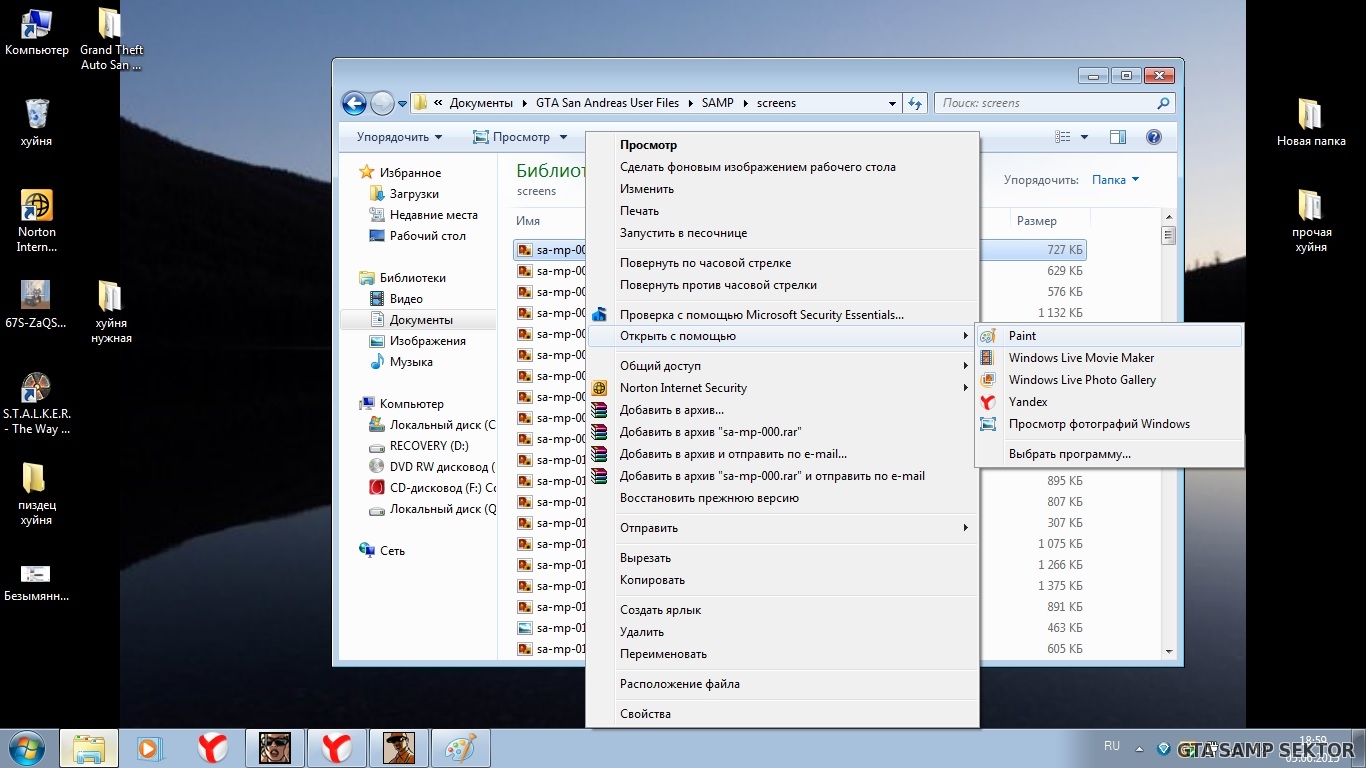Image resolution: width=1366 pixels, height=768 pixels.
Task: Click Копировать in the context menu
Action: point(781,580)
